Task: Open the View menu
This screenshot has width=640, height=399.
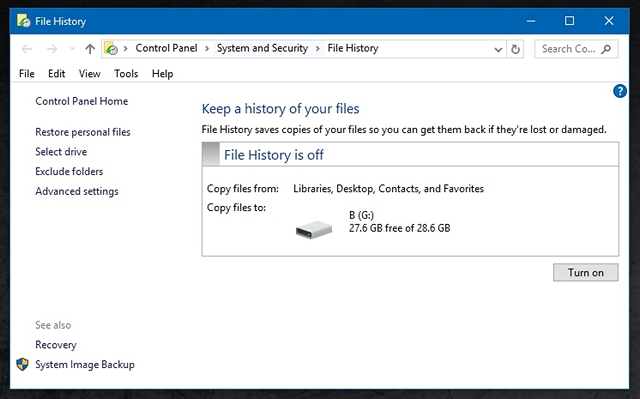Action: 89,73
